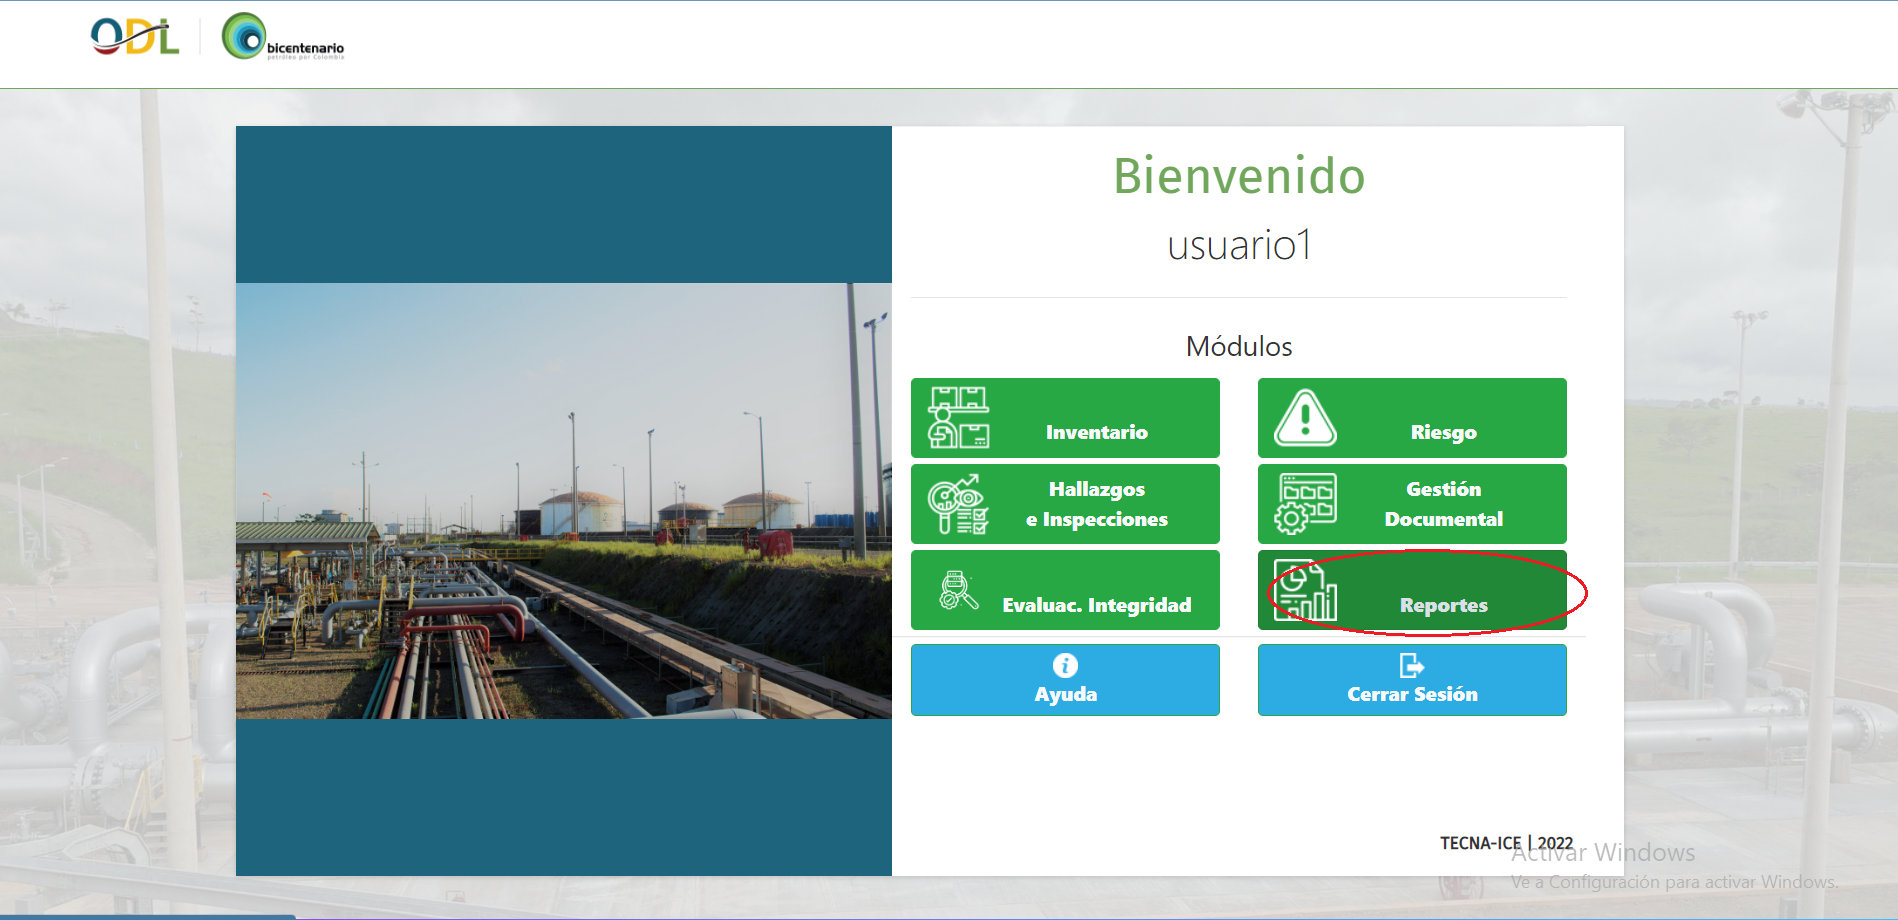Log out using the "Cerrar Sesión" text
Viewport: 1898px width, 920px height.
pos(1411,694)
